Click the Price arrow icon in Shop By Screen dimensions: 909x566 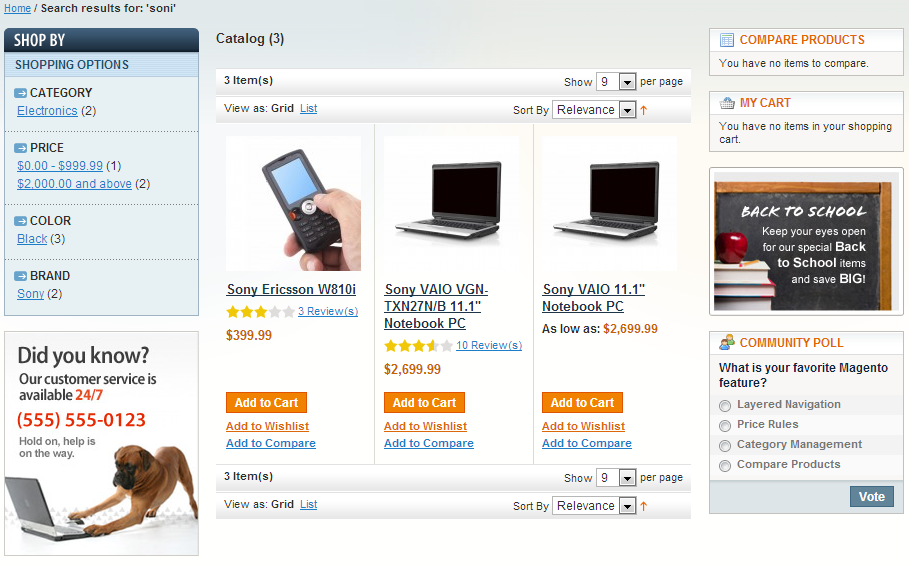(x=20, y=148)
